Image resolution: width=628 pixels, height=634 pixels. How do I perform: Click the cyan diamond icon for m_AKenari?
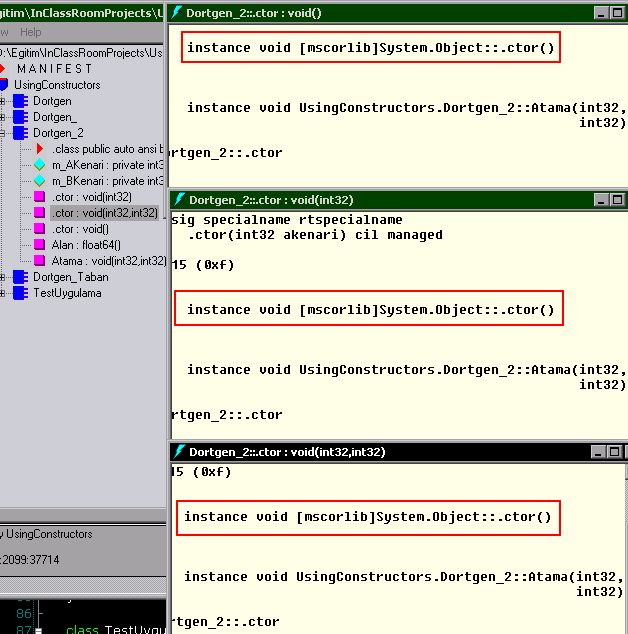[40, 165]
